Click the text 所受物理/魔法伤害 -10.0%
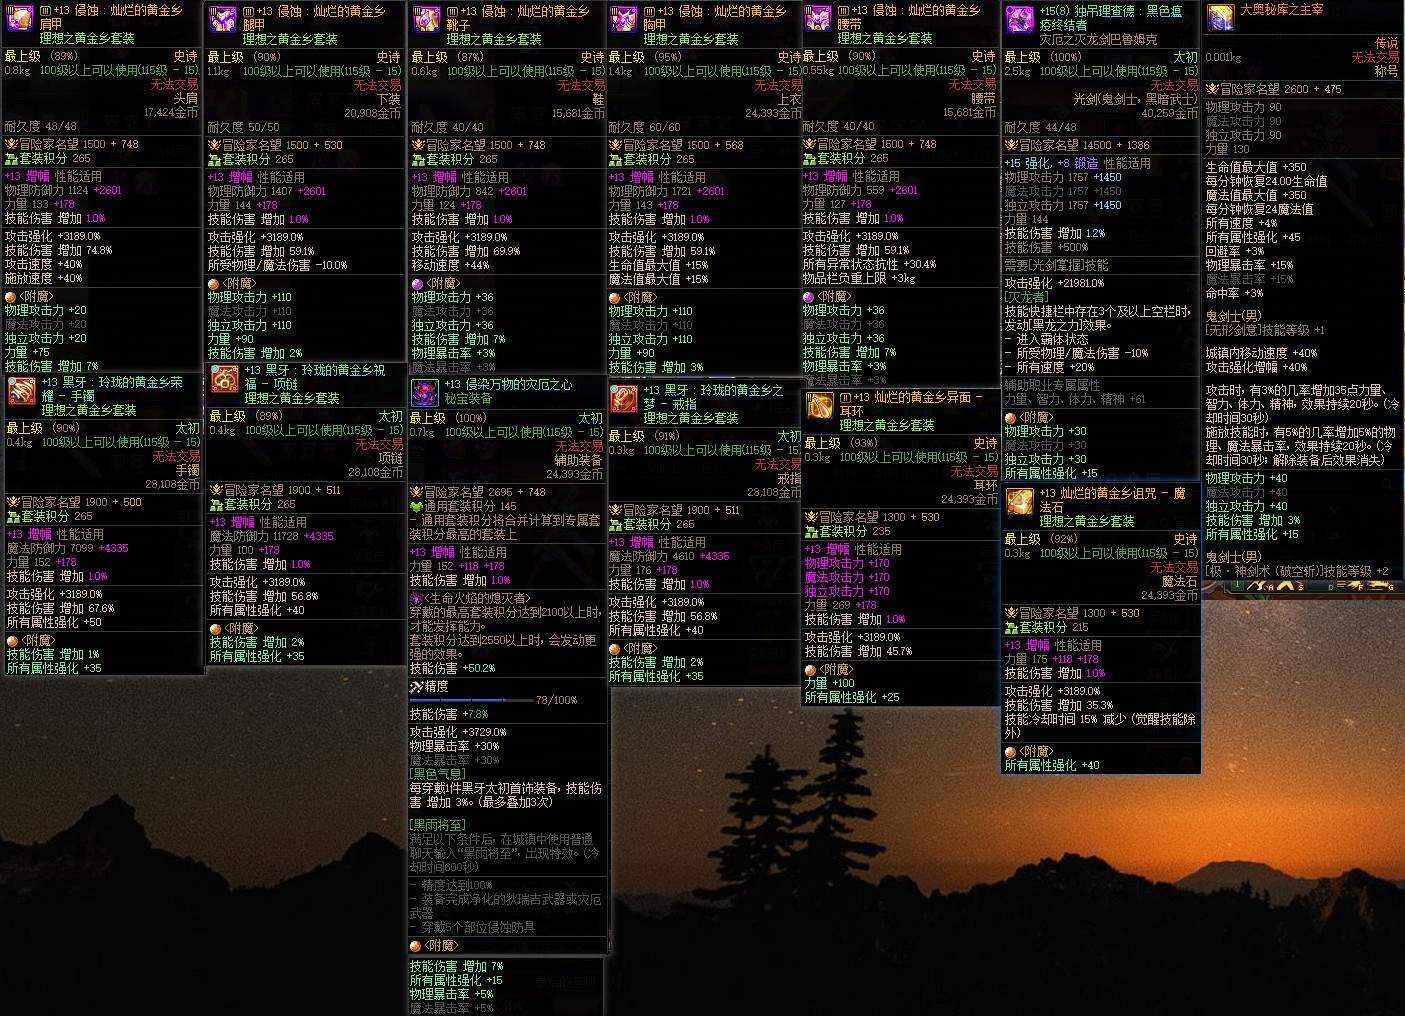Screen dimensions: 1405x1016 pos(277,265)
